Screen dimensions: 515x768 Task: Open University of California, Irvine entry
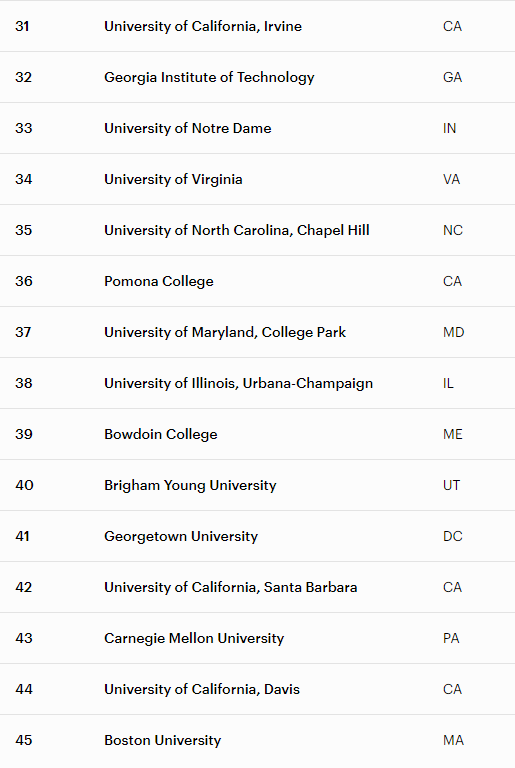click(x=203, y=26)
